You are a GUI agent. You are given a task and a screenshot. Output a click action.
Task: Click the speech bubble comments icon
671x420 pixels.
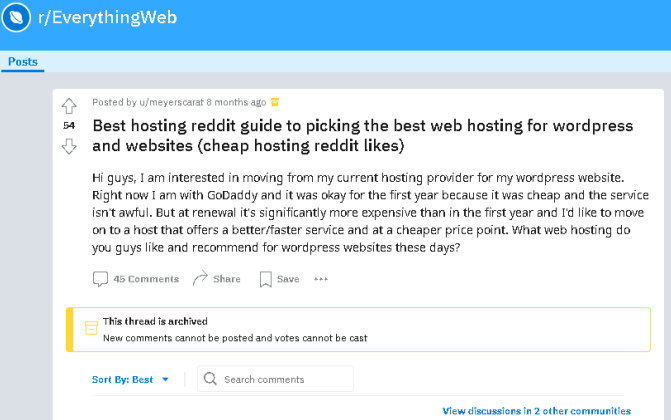(100, 279)
